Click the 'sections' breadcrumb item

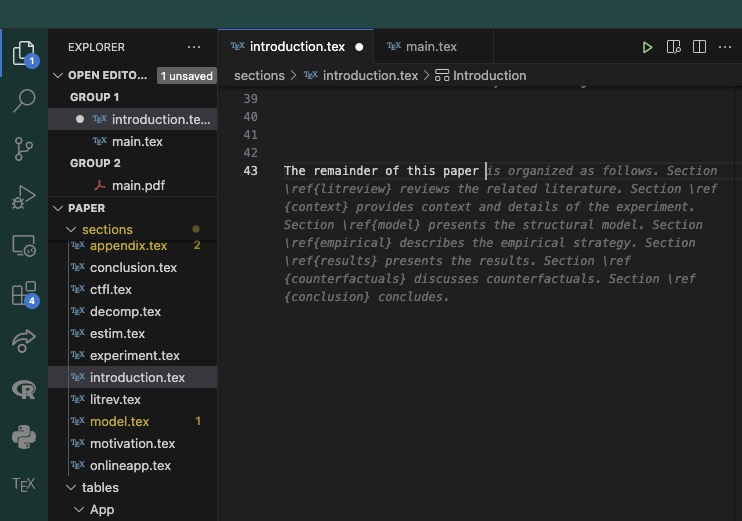click(259, 76)
